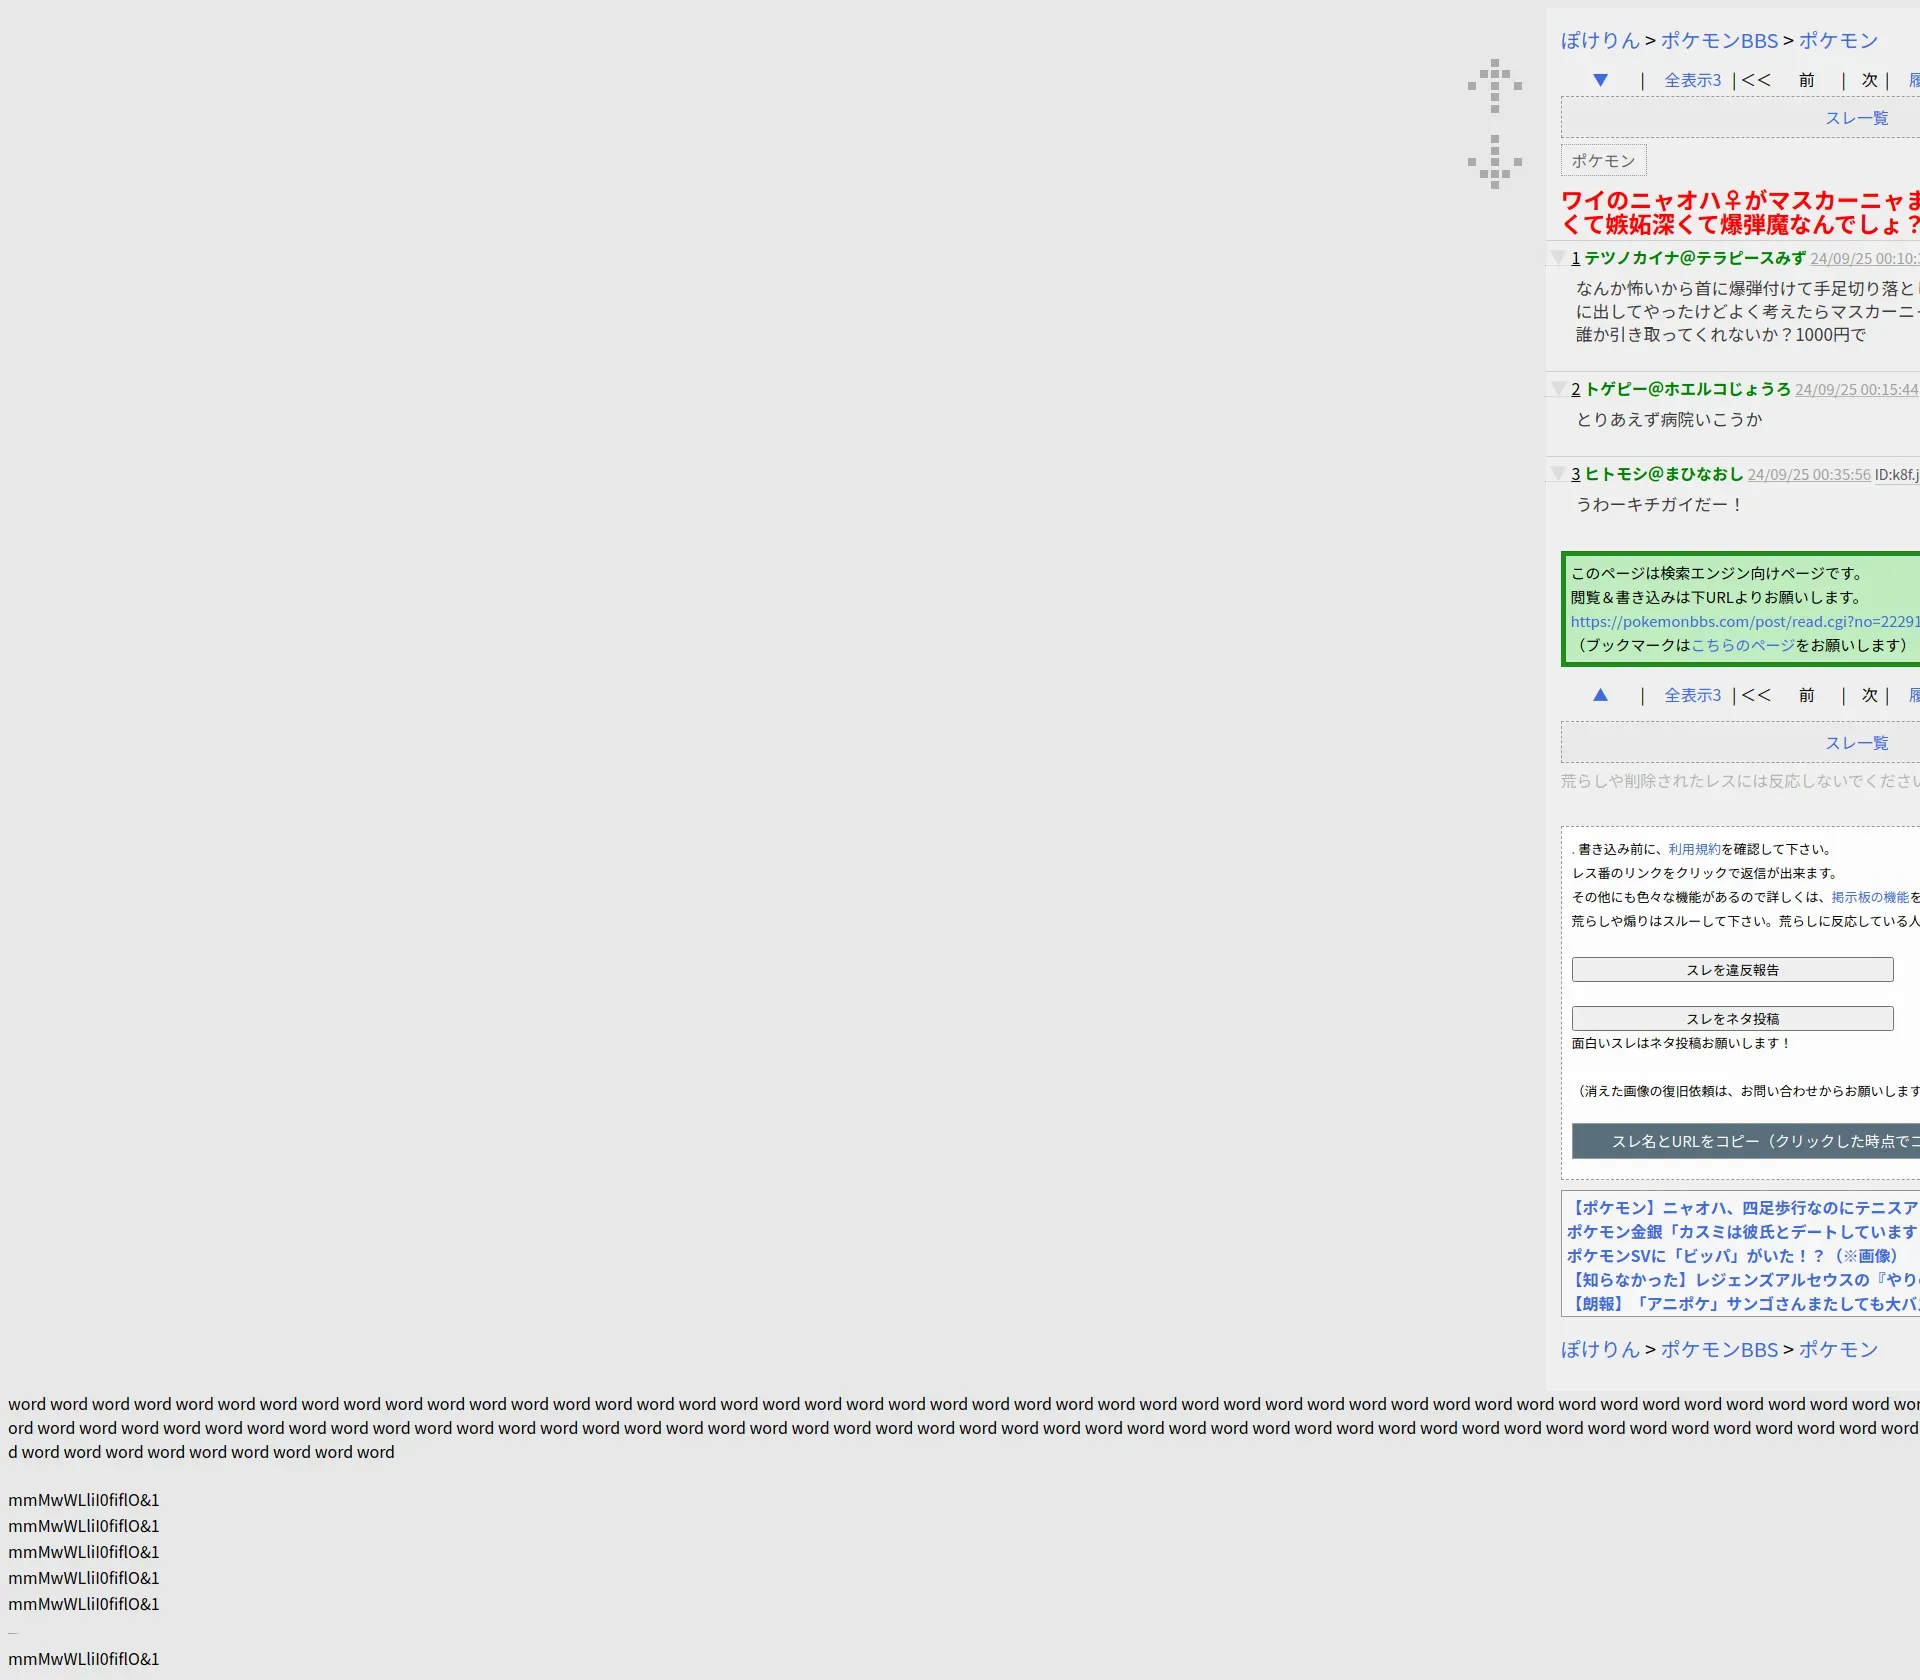1920x1680 pixels.
Task: Click the pixelated up-arrow scroll icon
Action: pos(1494,85)
